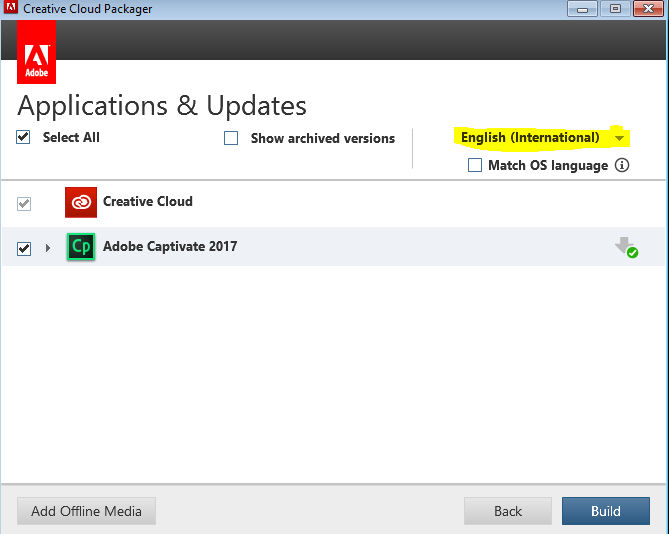Click the Creative Cloud app icon
Screen dimensions: 669x534
pyautogui.click(x=81, y=202)
